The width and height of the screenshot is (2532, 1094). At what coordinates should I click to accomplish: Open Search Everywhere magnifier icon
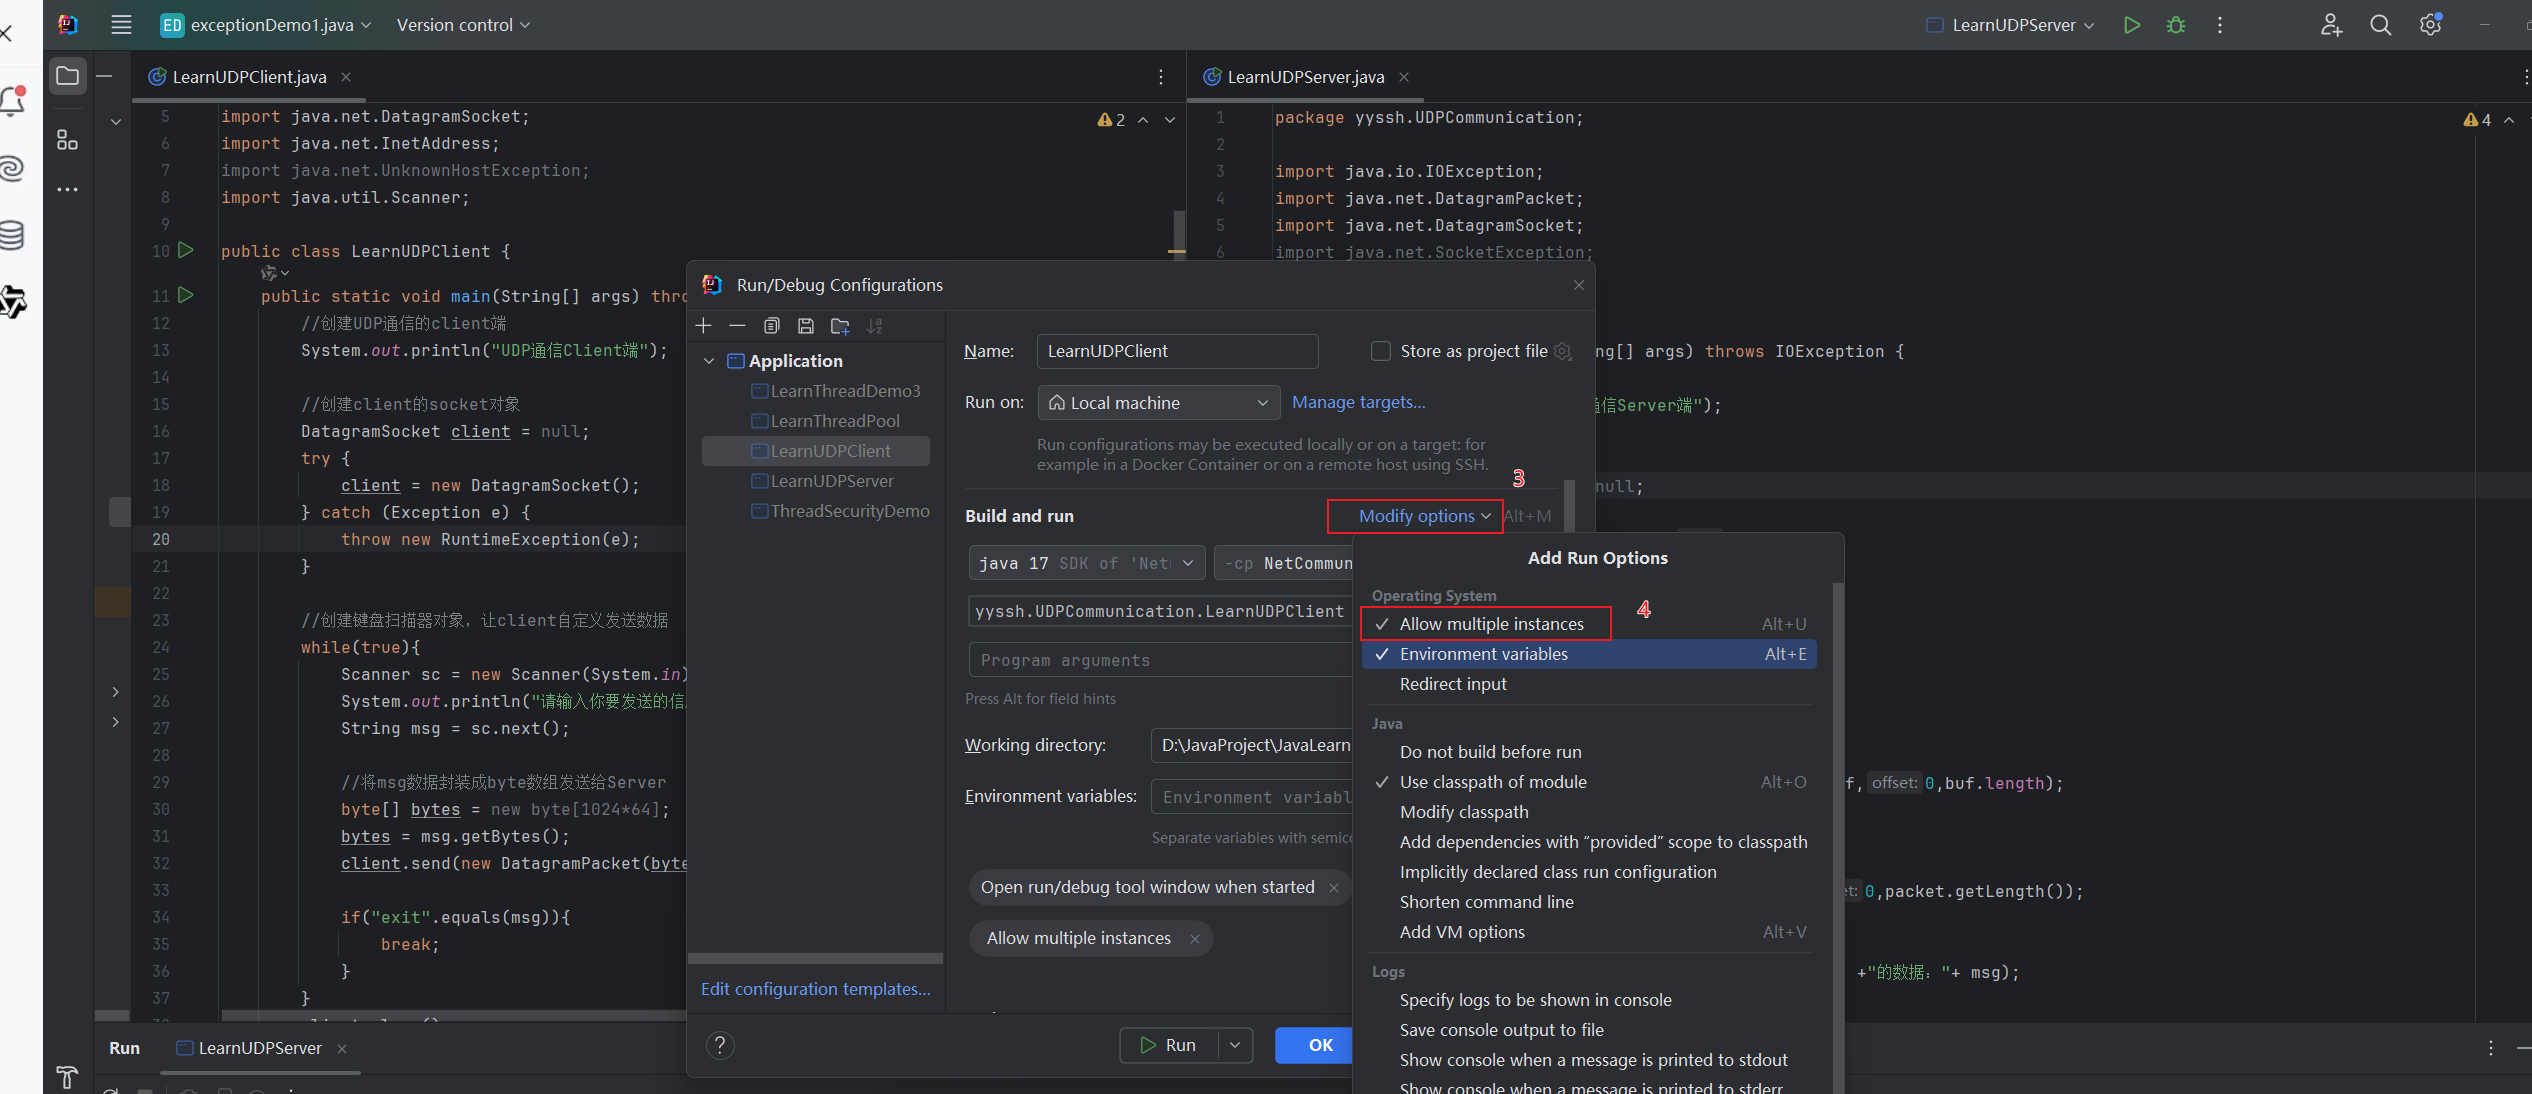coord(2381,25)
